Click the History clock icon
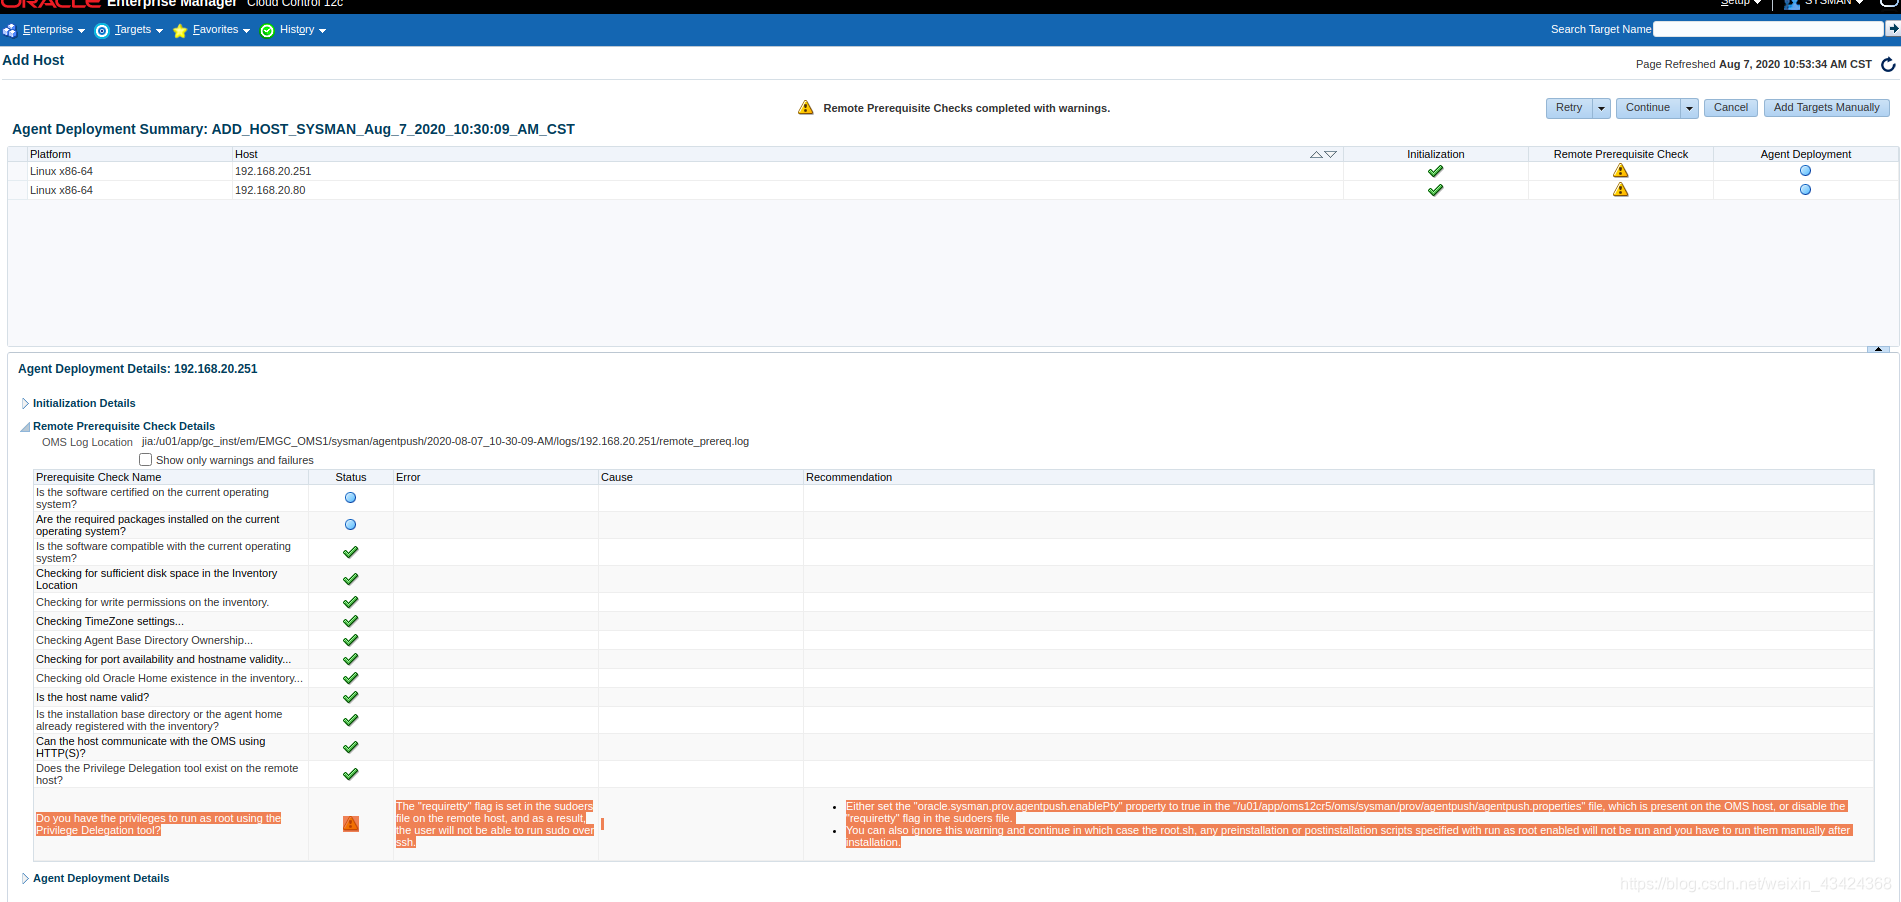 (x=267, y=31)
